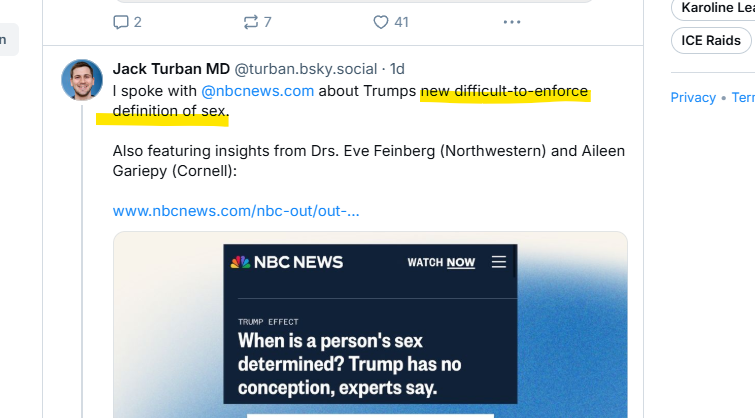Click the reply icon with 2 replies
The height and width of the screenshot is (418, 755).
pyautogui.click(x=120, y=22)
